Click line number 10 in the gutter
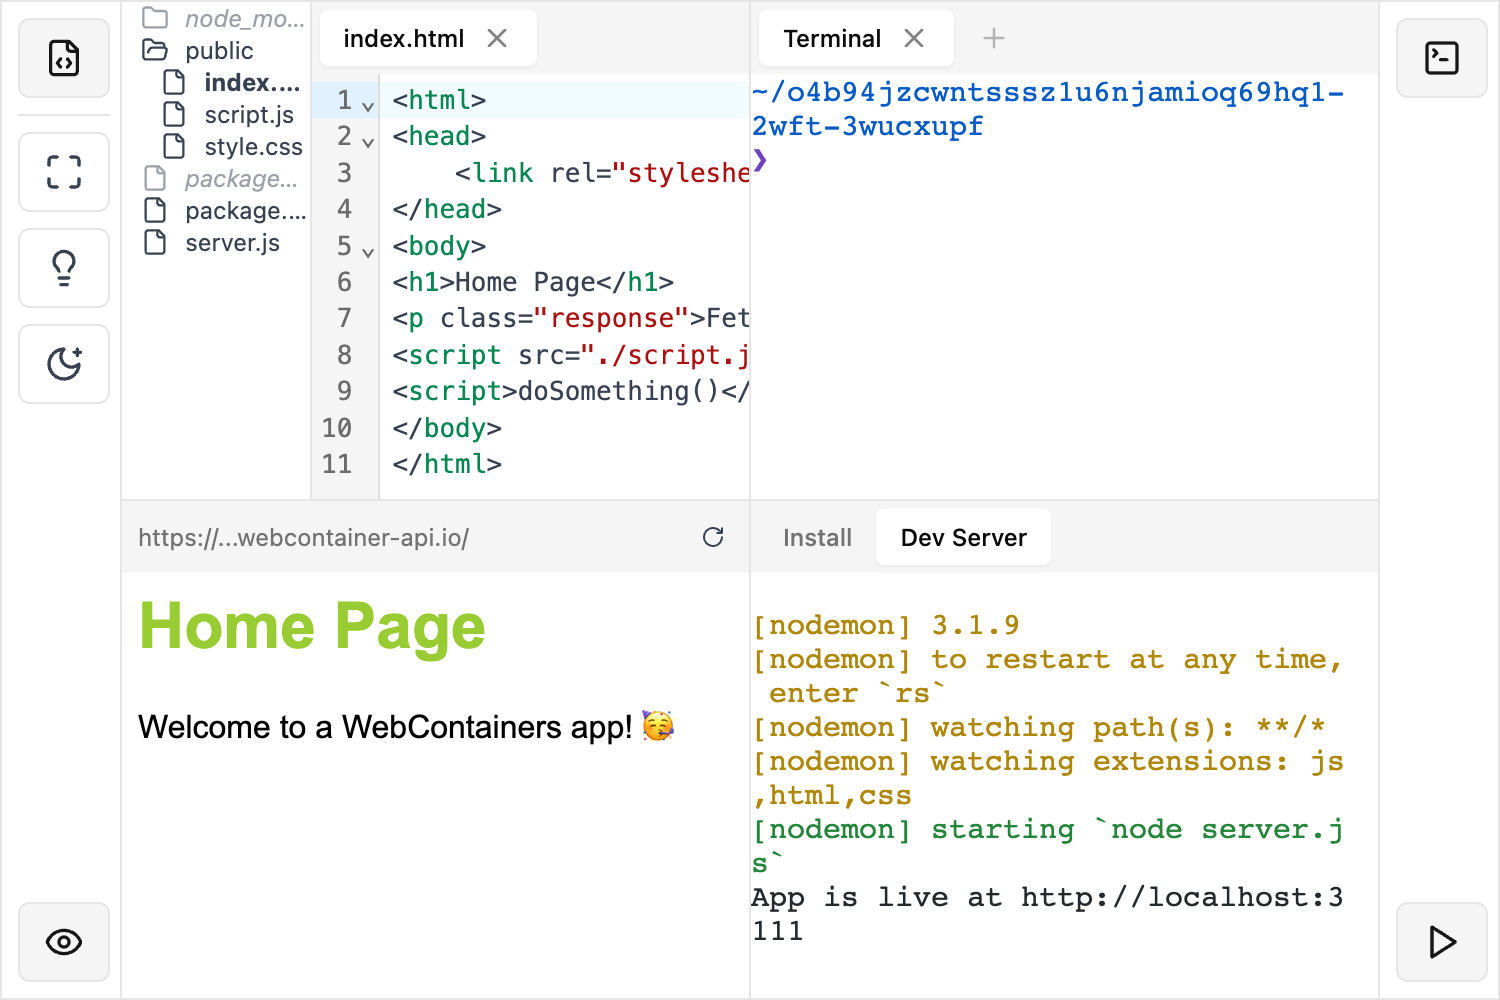1500x1000 pixels. click(337, 428)
